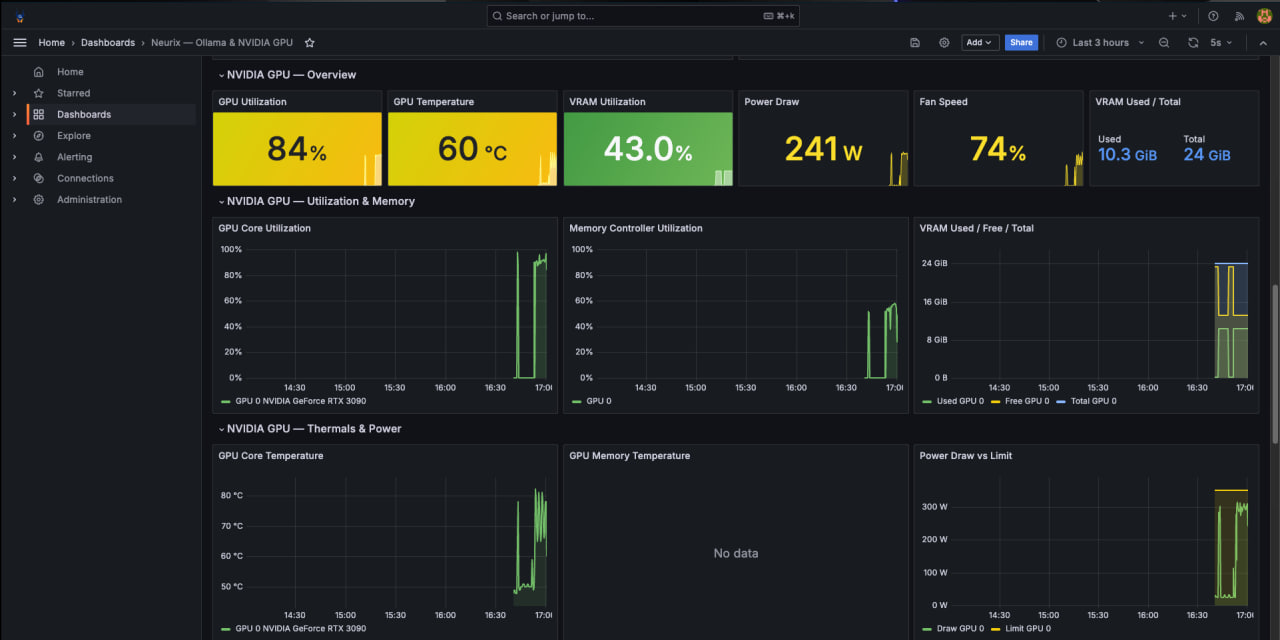Open the 5s refresh interval dropdown
This screenshot has width=1280, height=640.
pyautogui.click(x=1221, y=43)
